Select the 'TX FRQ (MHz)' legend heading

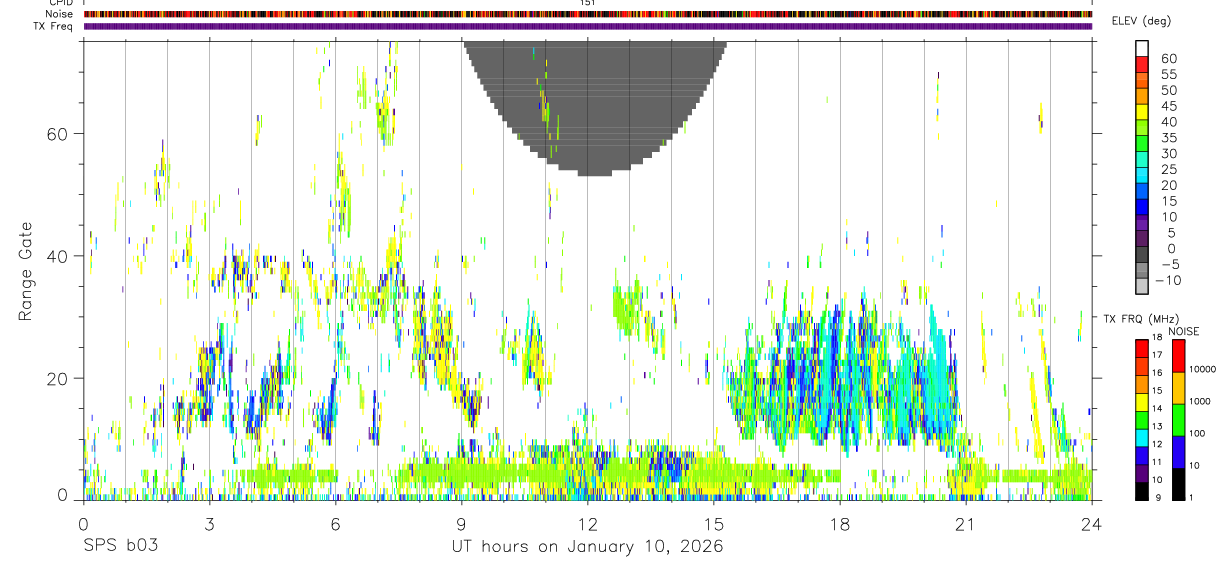1141,318
